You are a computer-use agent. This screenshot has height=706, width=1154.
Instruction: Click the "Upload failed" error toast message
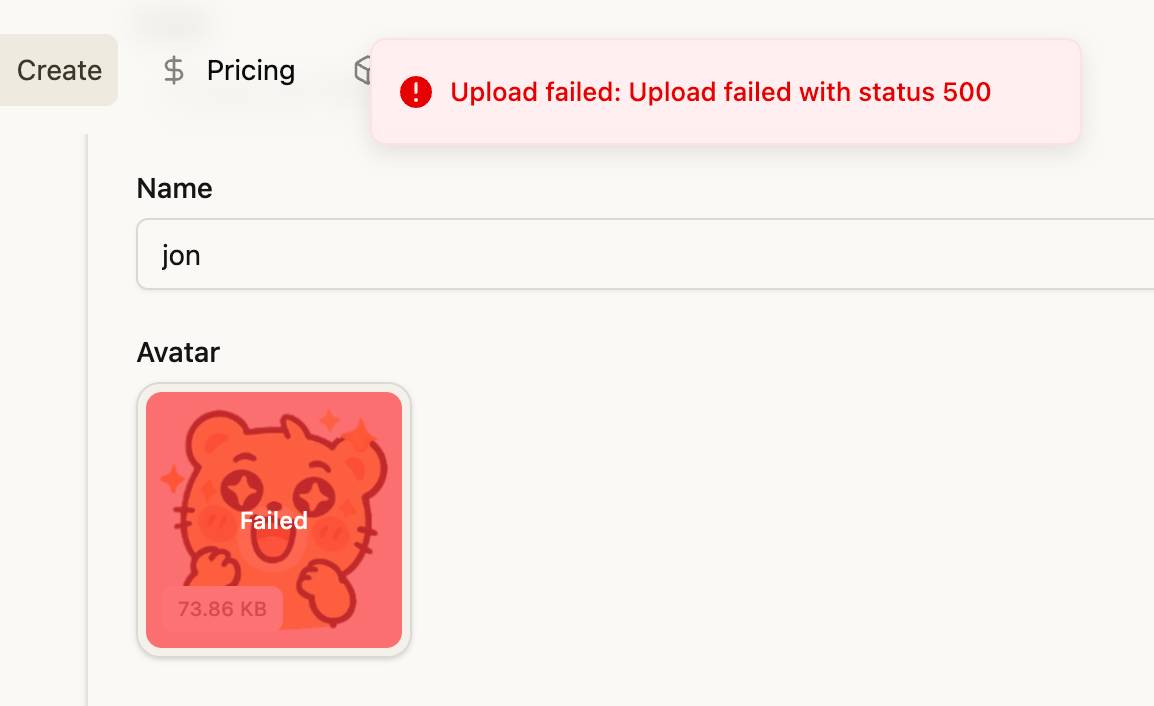[x=720, y=93]
